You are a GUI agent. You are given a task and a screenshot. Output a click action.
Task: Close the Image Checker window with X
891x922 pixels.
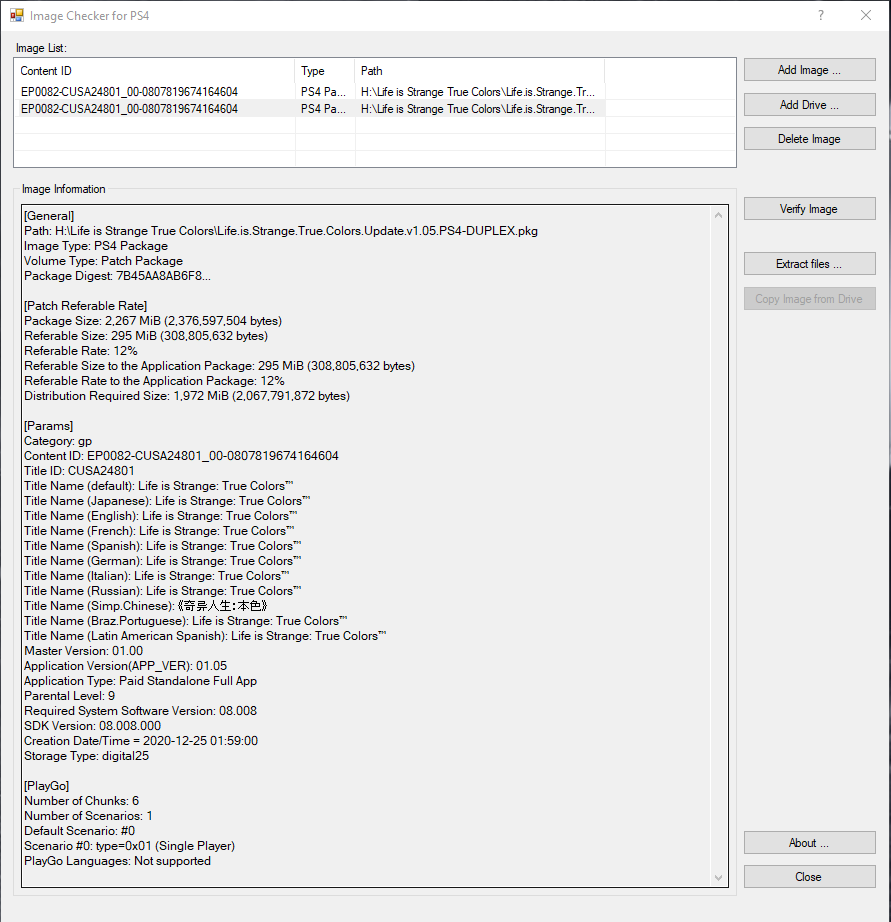(866, 15)
